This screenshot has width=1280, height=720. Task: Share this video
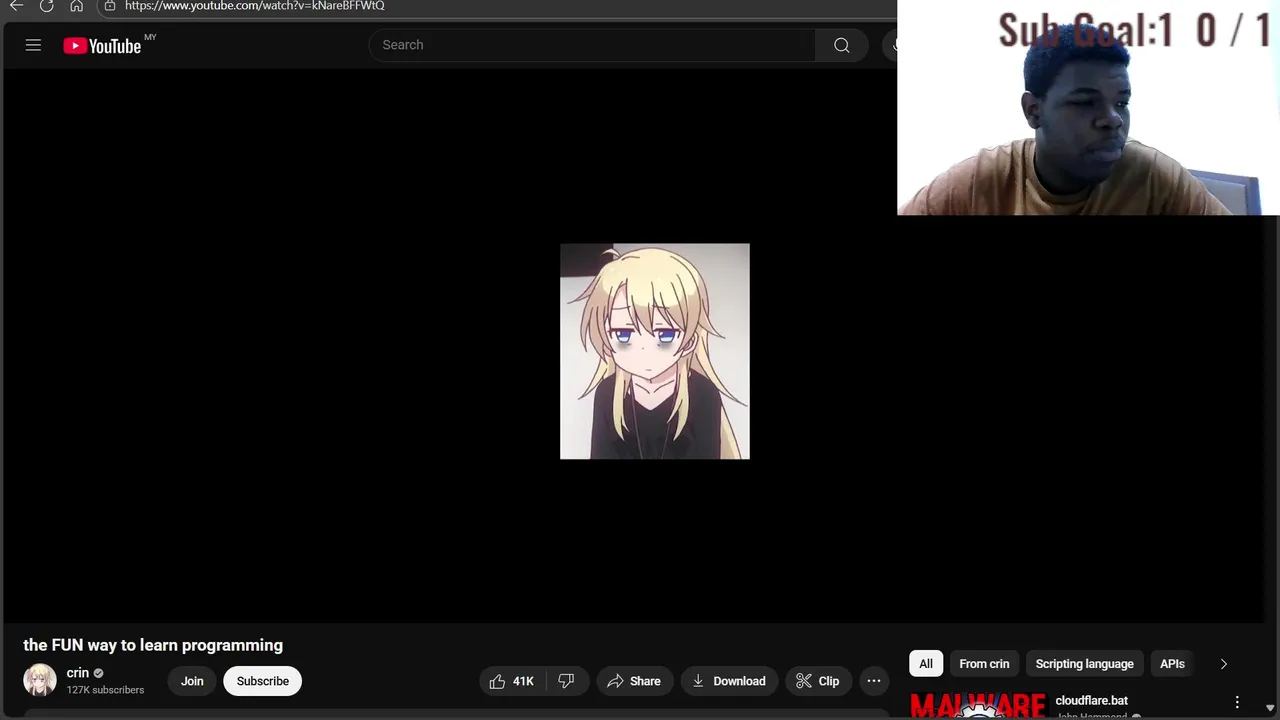tap(635, 681)
